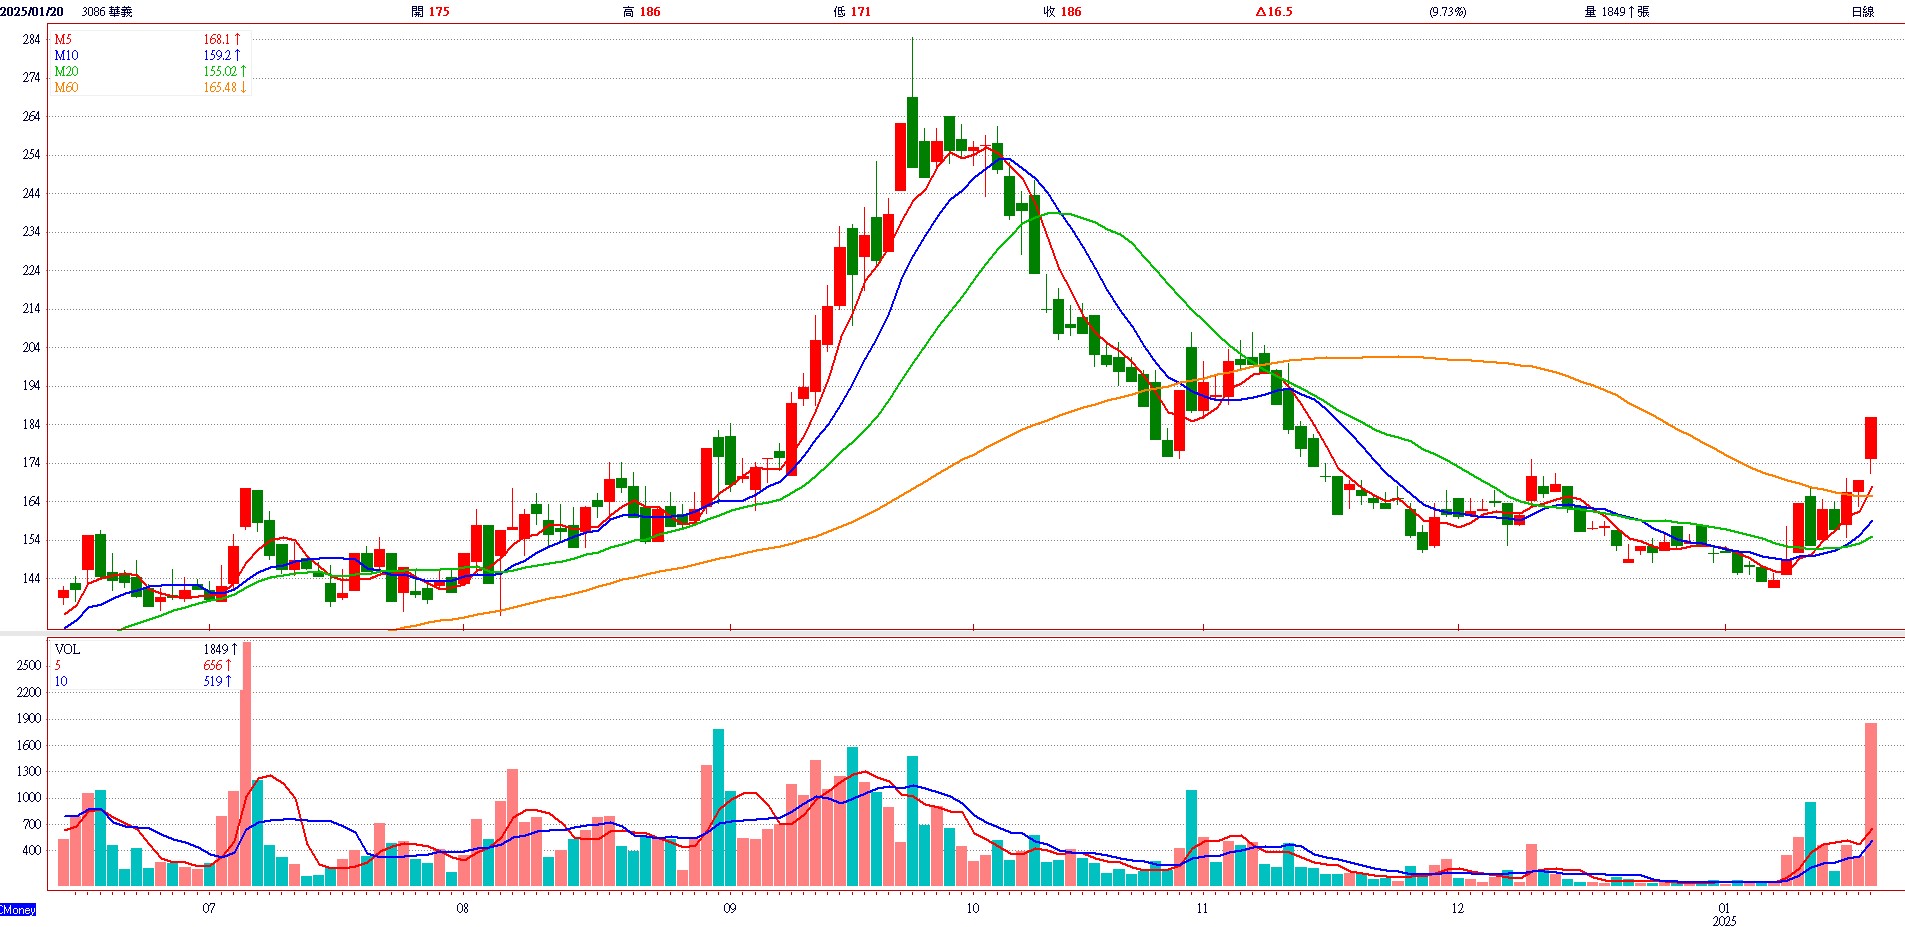Click the 5-day volume average label
The width and height of the screenshot is (1905, 927).
[58, 665]
